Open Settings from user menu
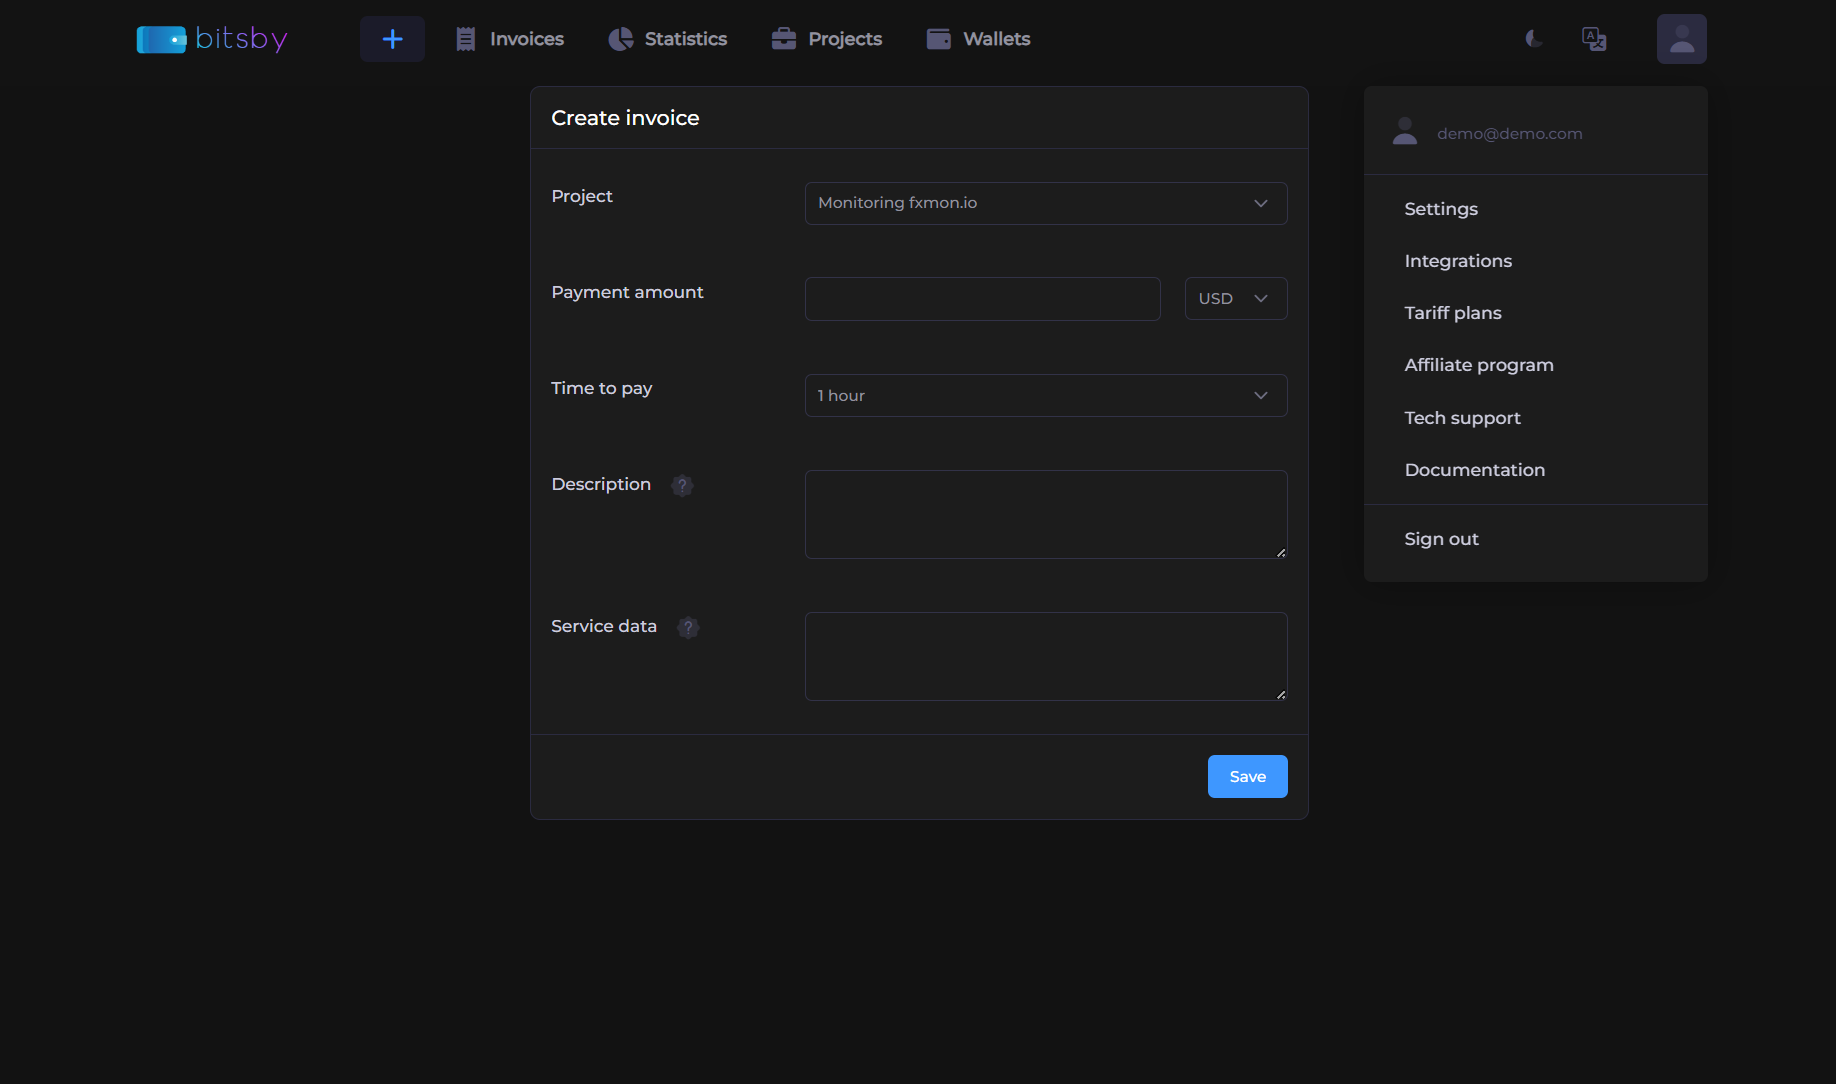 [x=1441, y=209]
